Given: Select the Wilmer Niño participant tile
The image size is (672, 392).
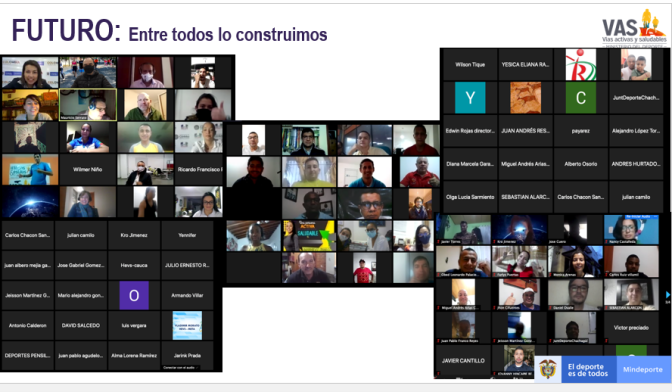Looking at the screenshot, I should [87, 169].
